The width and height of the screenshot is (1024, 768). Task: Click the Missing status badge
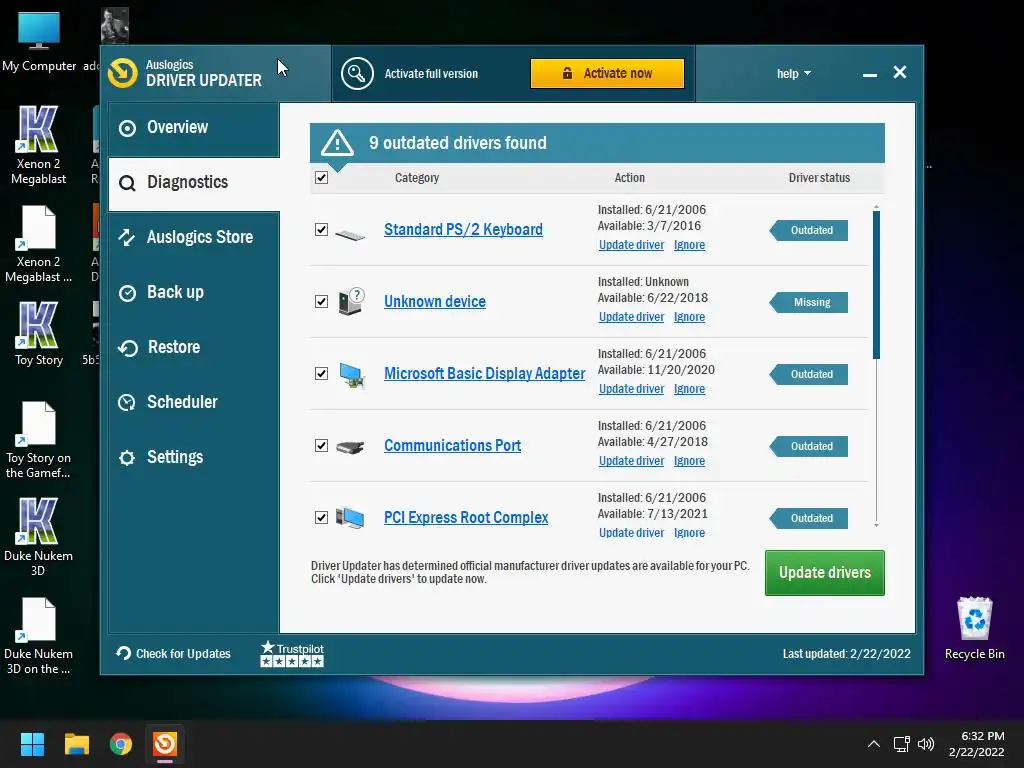click(x=808, y=302)
